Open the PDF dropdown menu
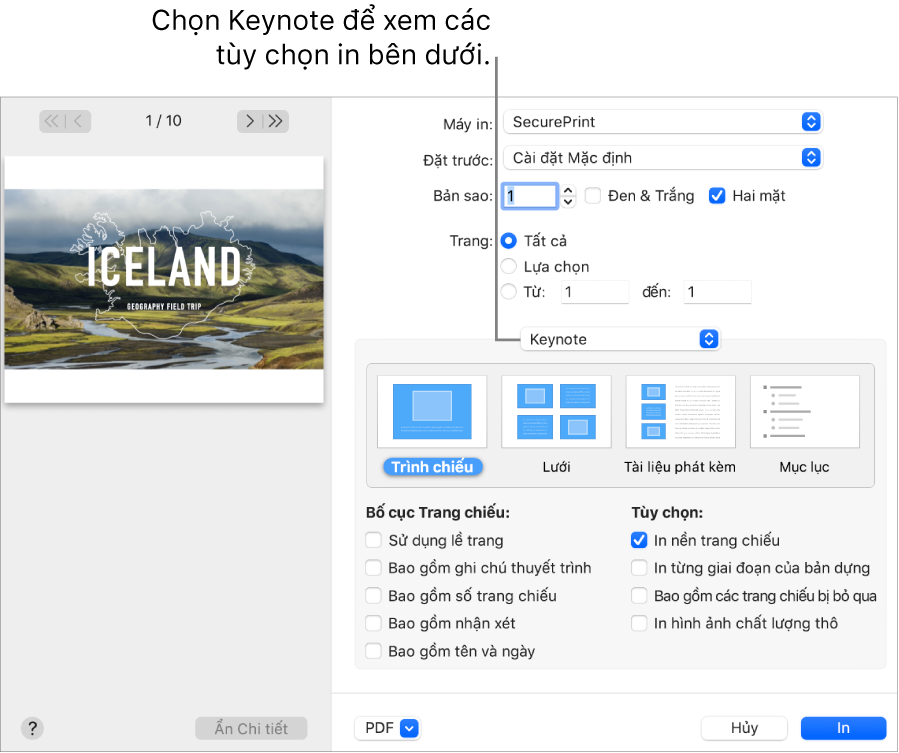Screen dimensions: 899x753 pyautogui.click(x=387, y=728)
